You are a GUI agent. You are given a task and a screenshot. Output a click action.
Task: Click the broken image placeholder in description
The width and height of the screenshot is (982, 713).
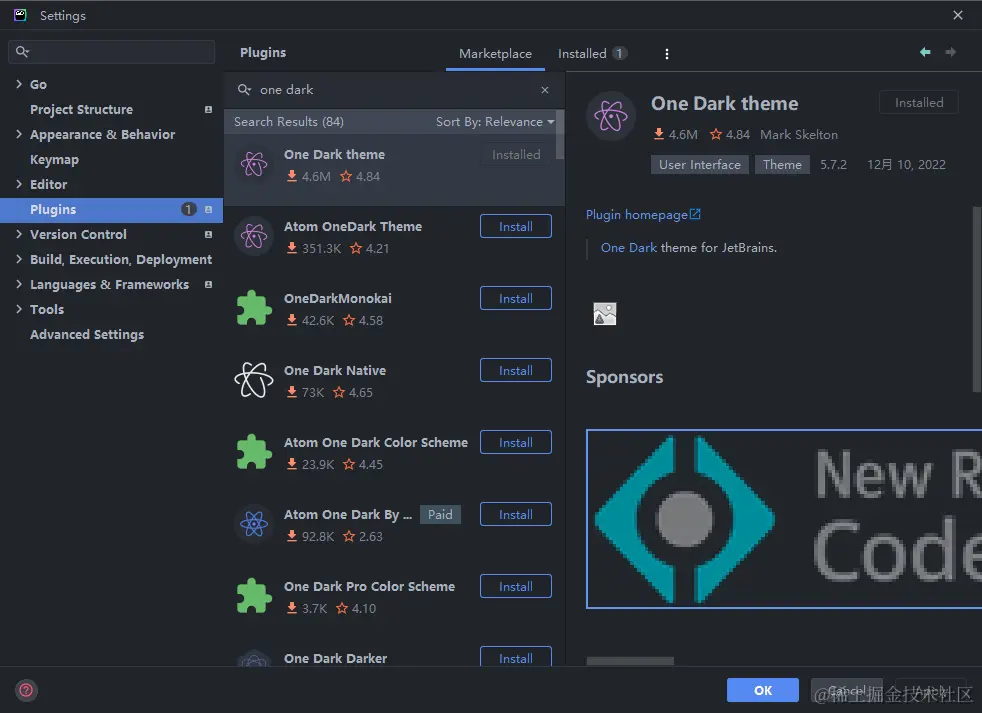click(604, 314)
